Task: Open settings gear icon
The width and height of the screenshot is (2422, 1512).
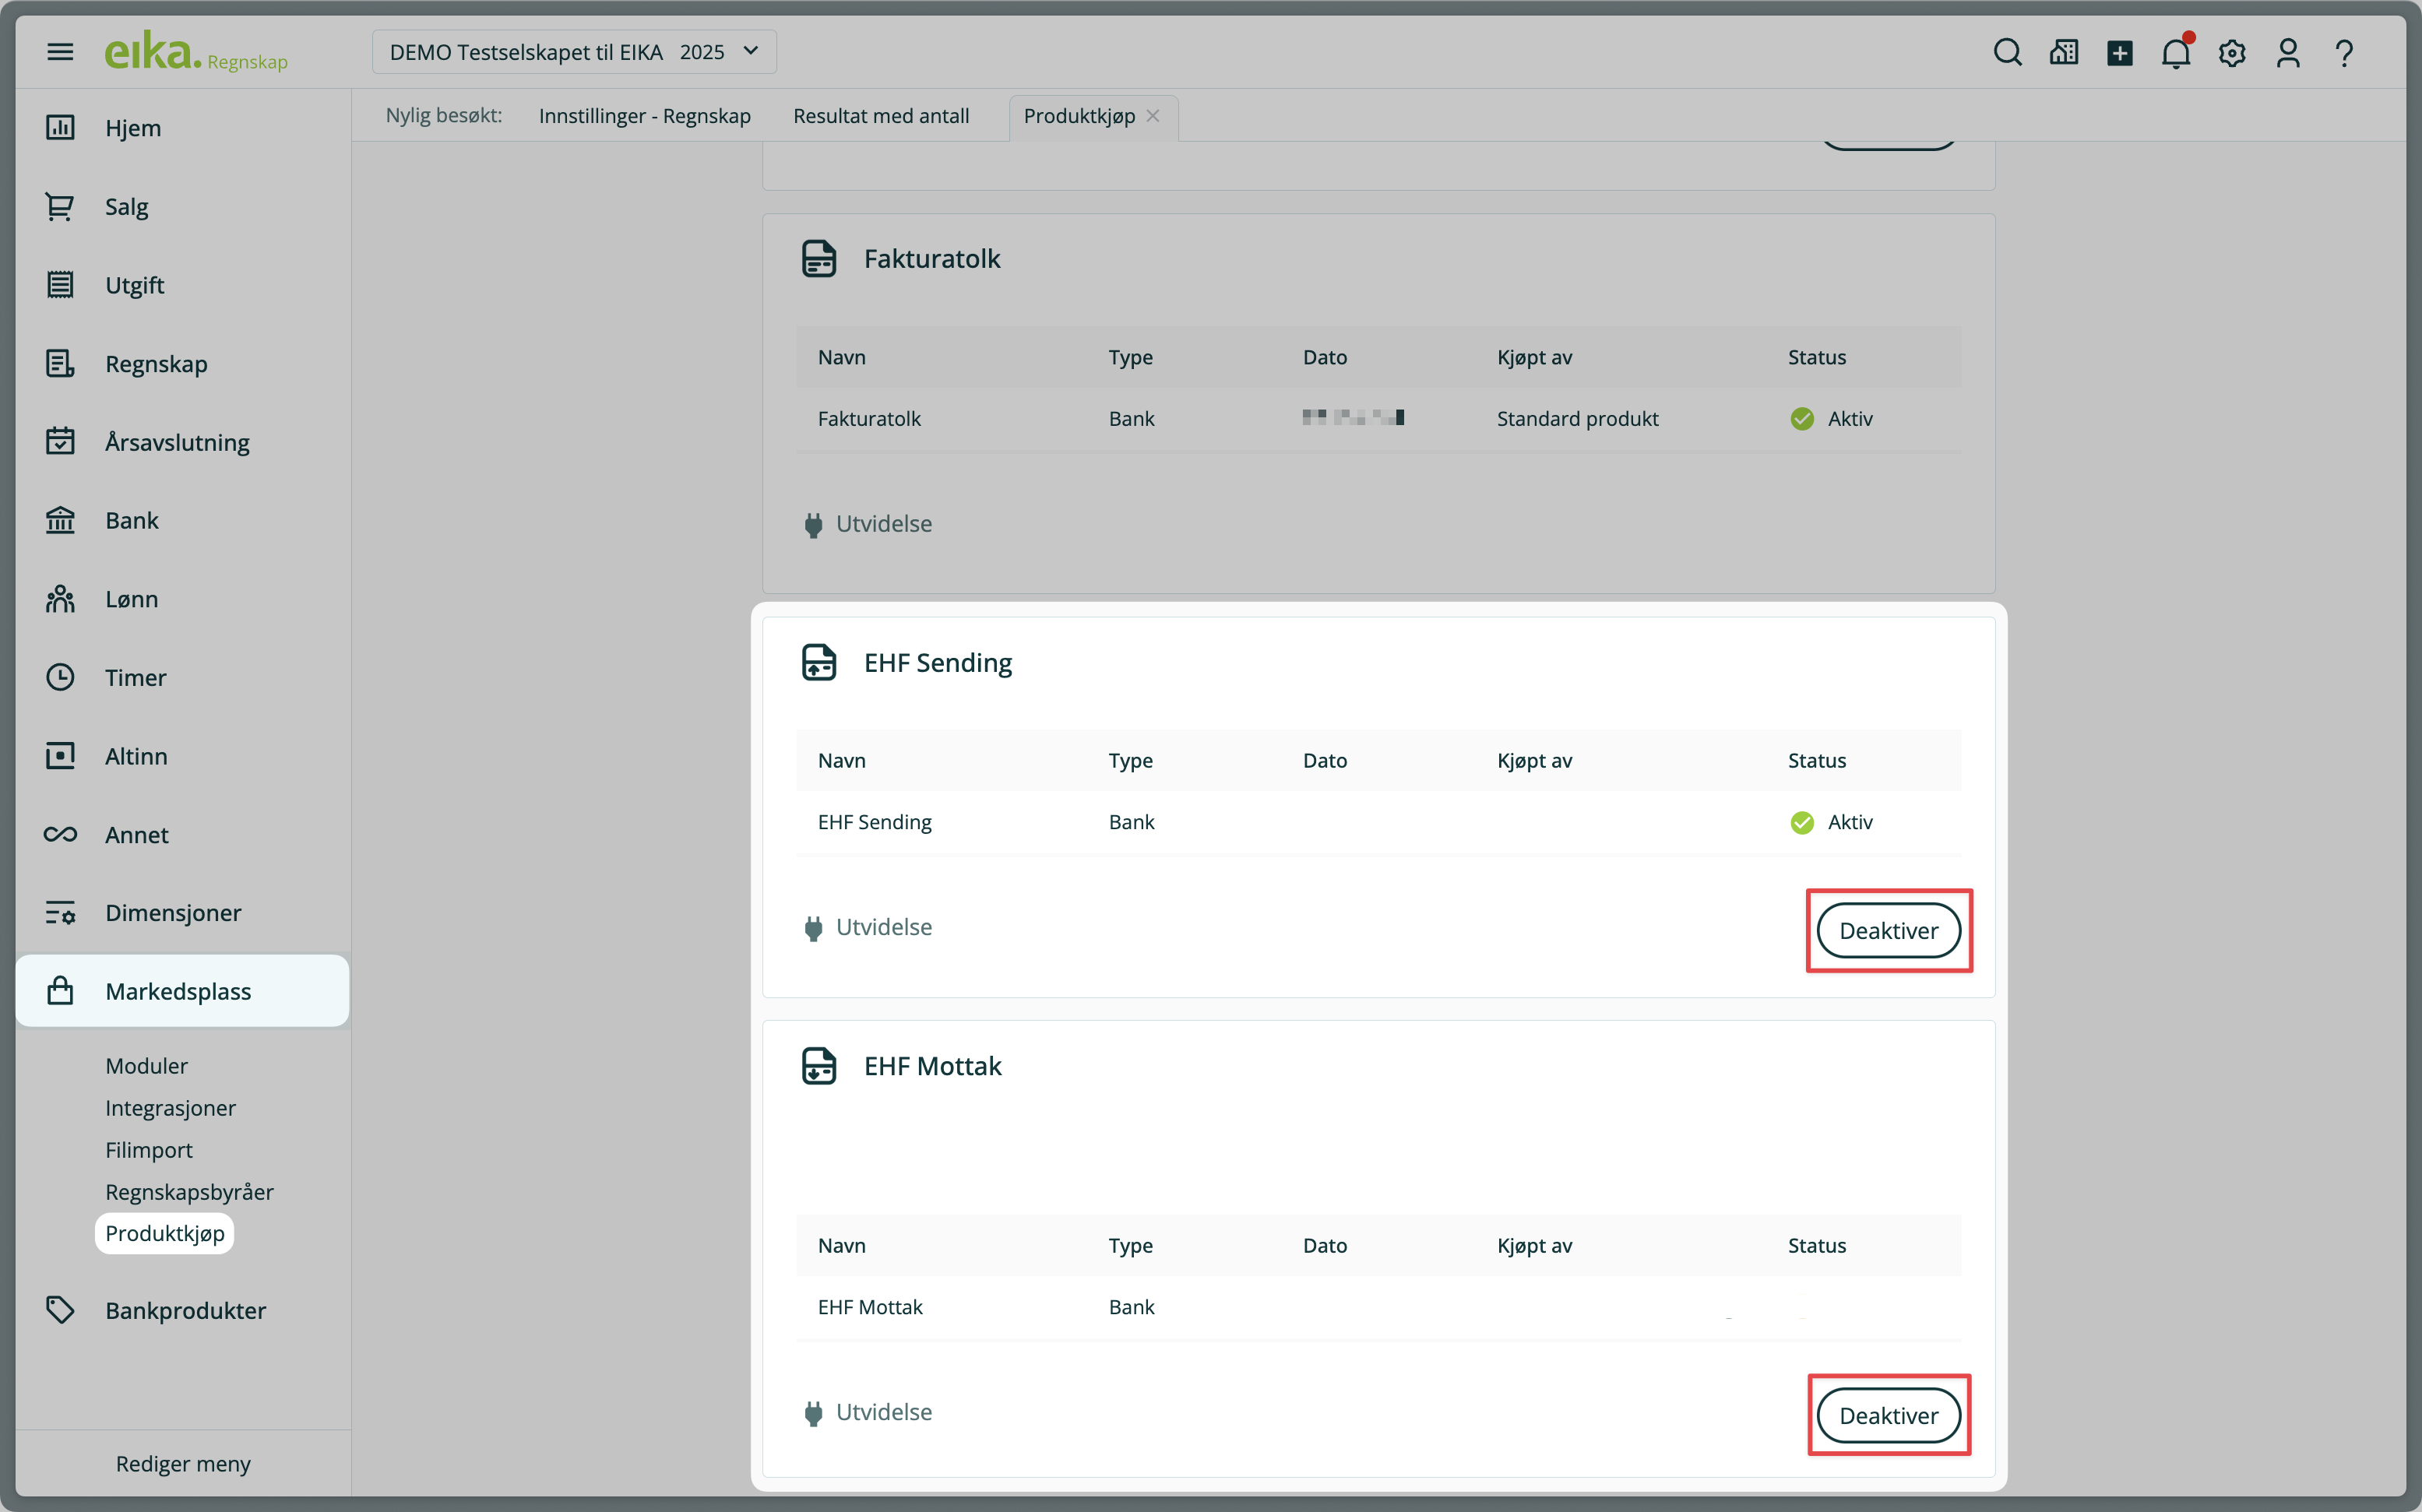Action: [x=2231, y=53]
